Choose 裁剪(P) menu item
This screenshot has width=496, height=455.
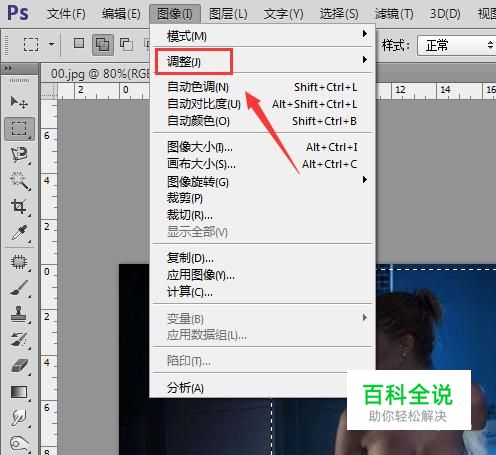point(263,198)
